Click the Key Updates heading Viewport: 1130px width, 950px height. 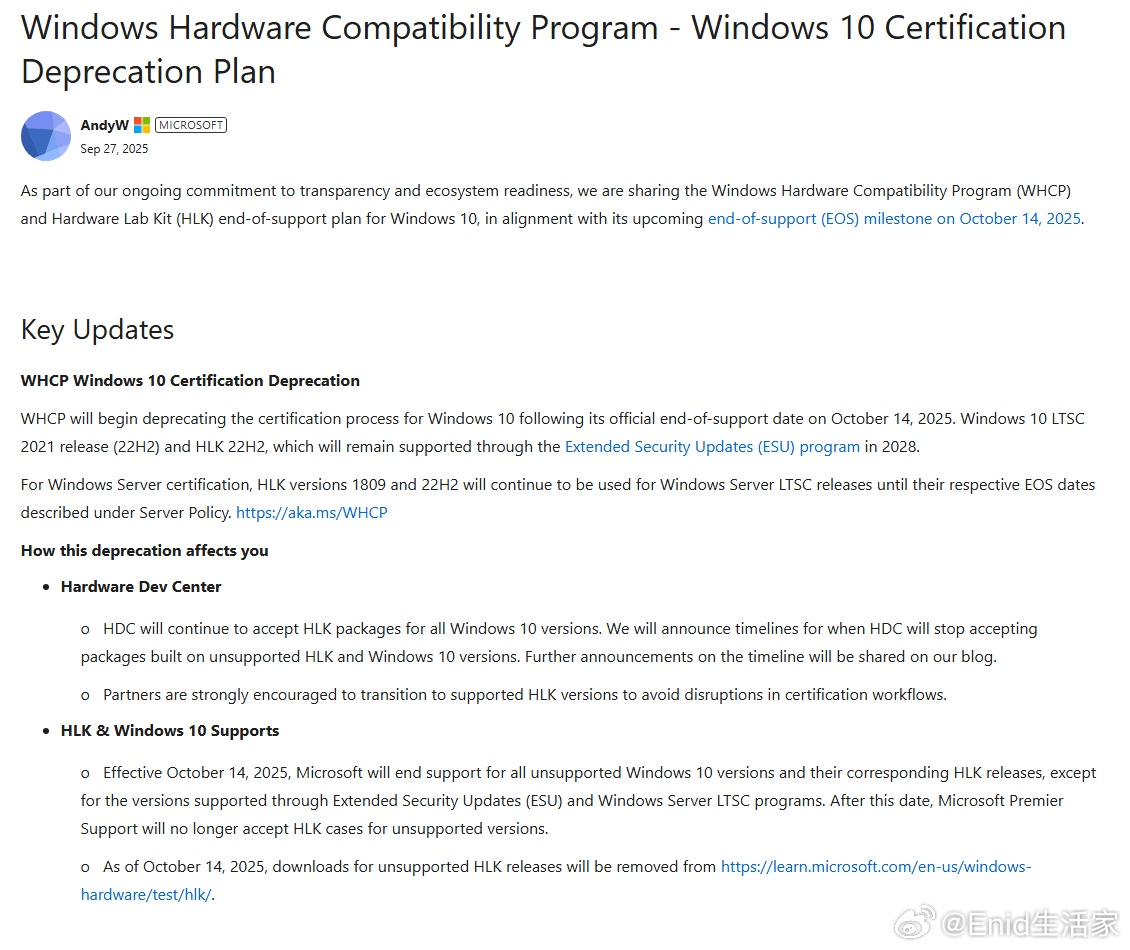tap(97, 329)
